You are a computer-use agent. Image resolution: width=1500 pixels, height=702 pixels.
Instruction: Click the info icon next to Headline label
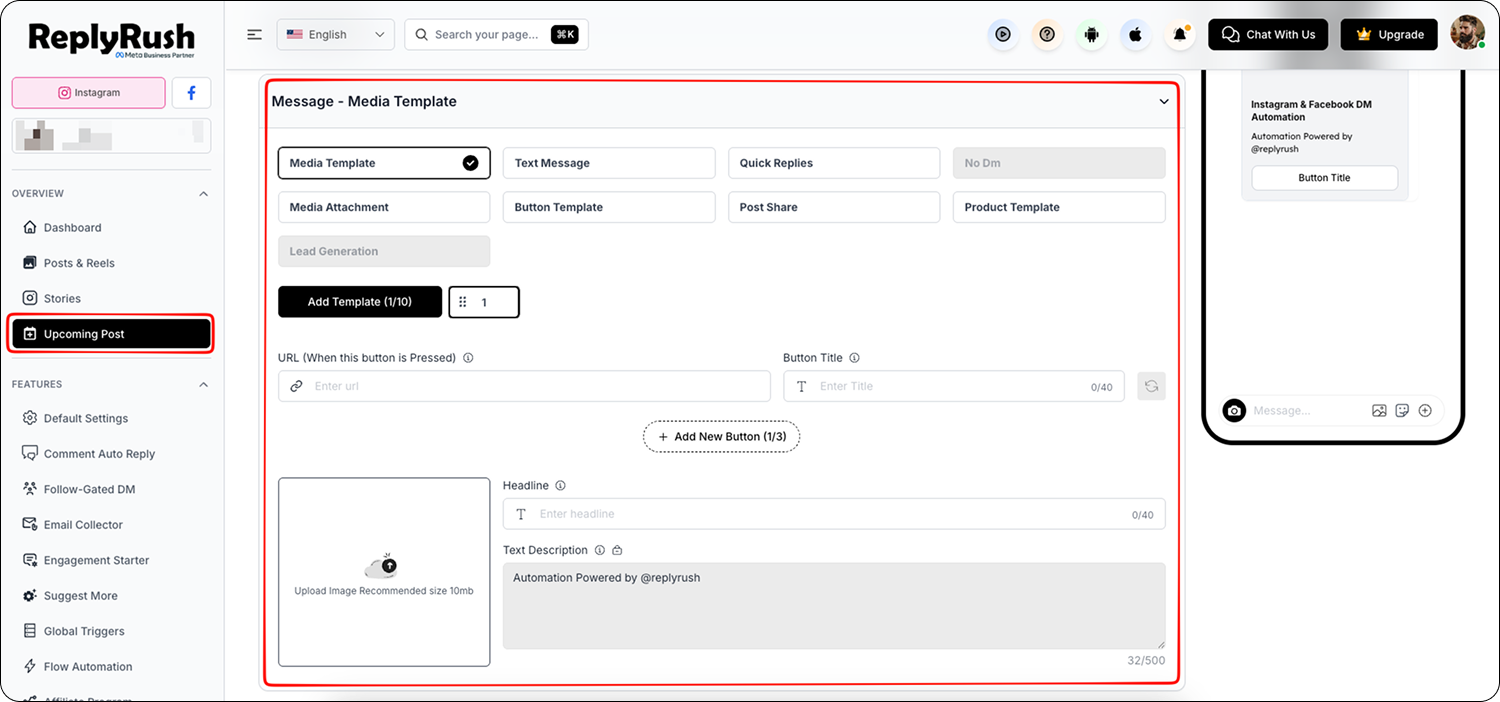560,486
